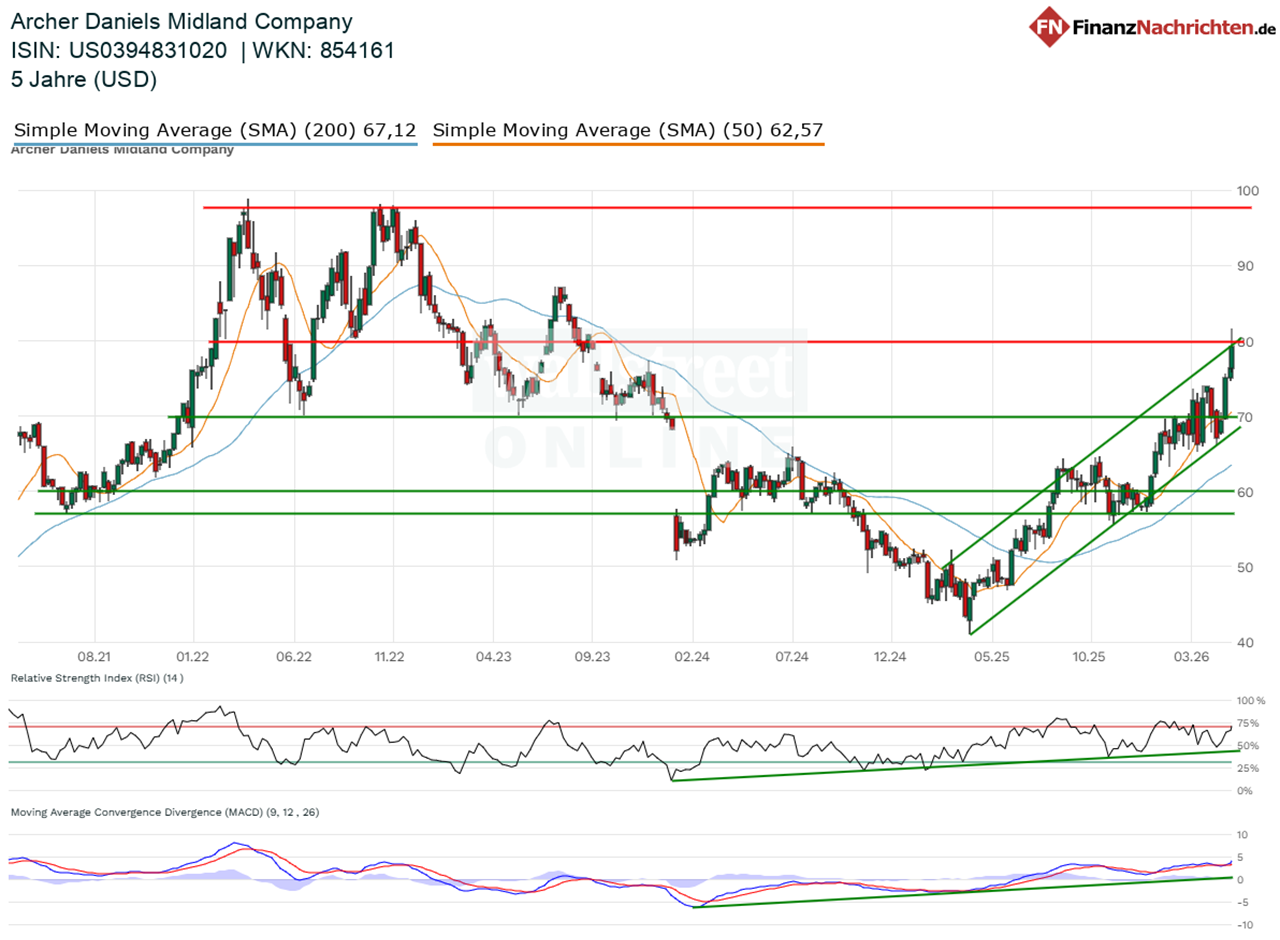Click the 50% label on the RSI axis
This screenshot has height=940, width=1280.
point(1249,746)
